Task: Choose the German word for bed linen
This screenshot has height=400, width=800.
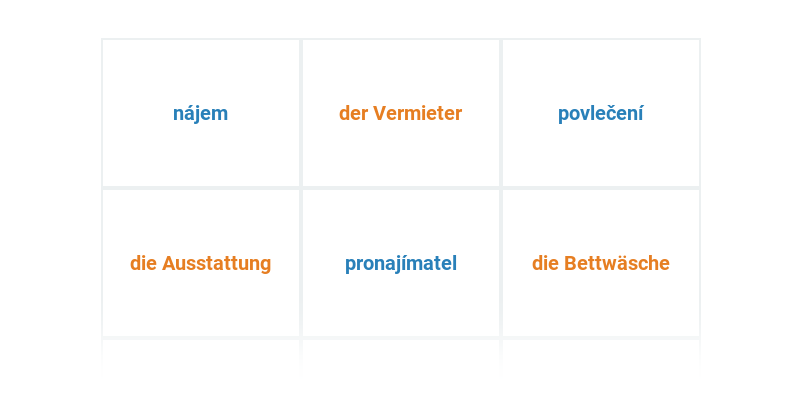Action: point(600,263)
